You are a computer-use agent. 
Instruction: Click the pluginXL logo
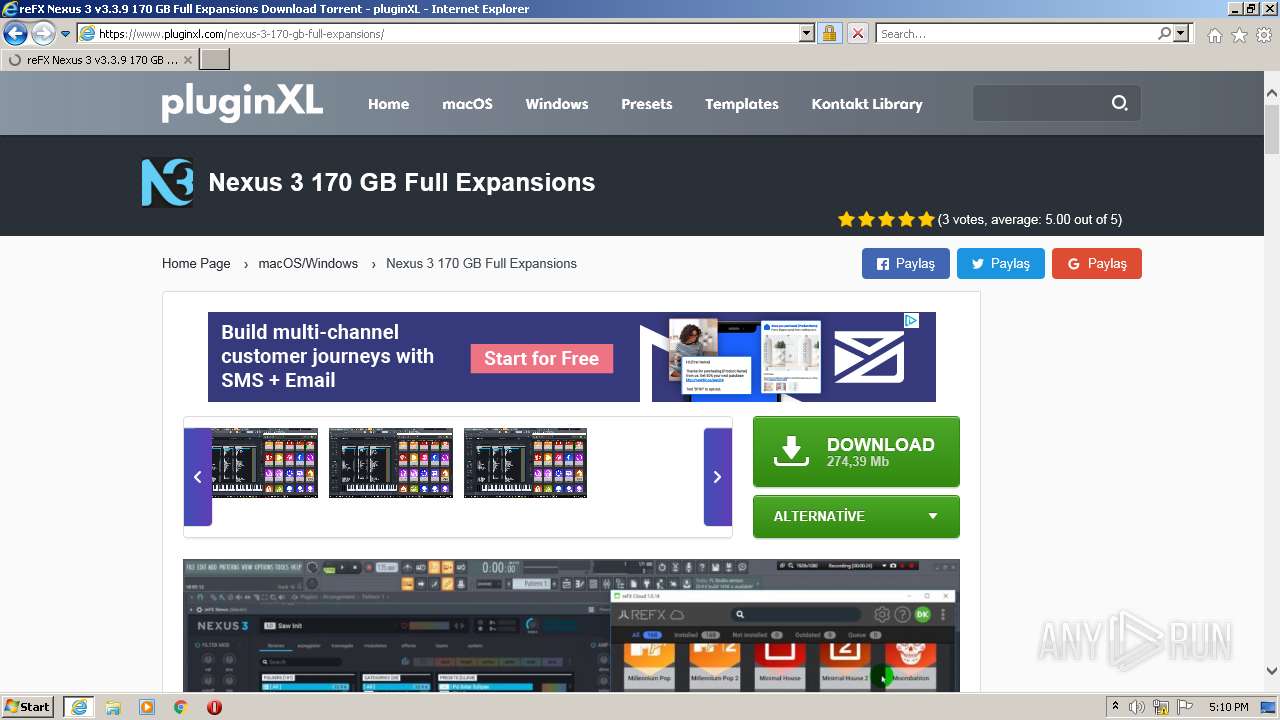tap(242, 102)
